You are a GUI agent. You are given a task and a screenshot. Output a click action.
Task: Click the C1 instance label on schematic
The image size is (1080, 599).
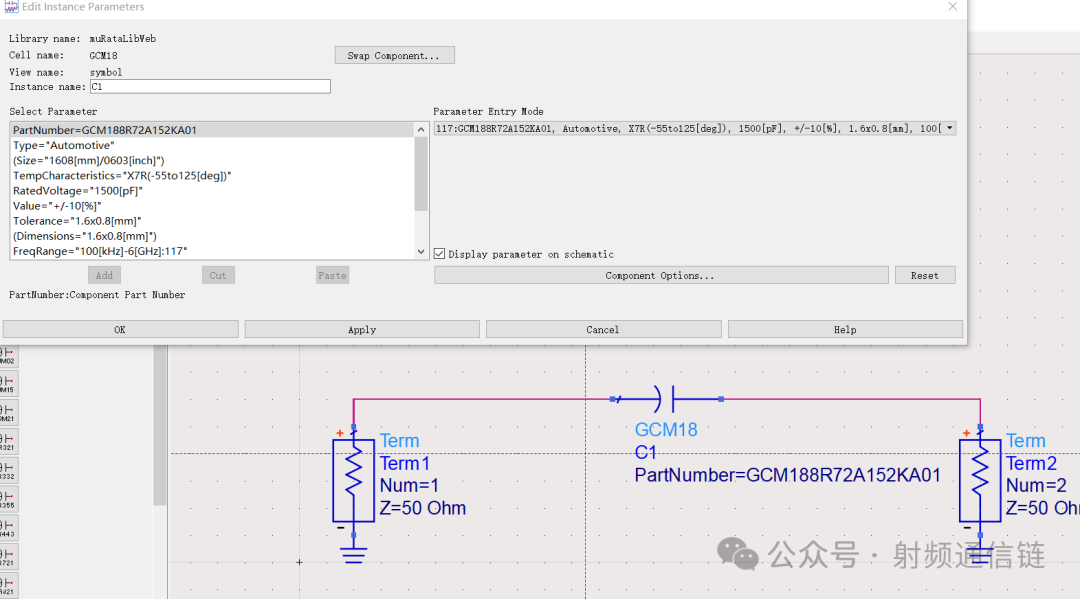click(645, 452)
